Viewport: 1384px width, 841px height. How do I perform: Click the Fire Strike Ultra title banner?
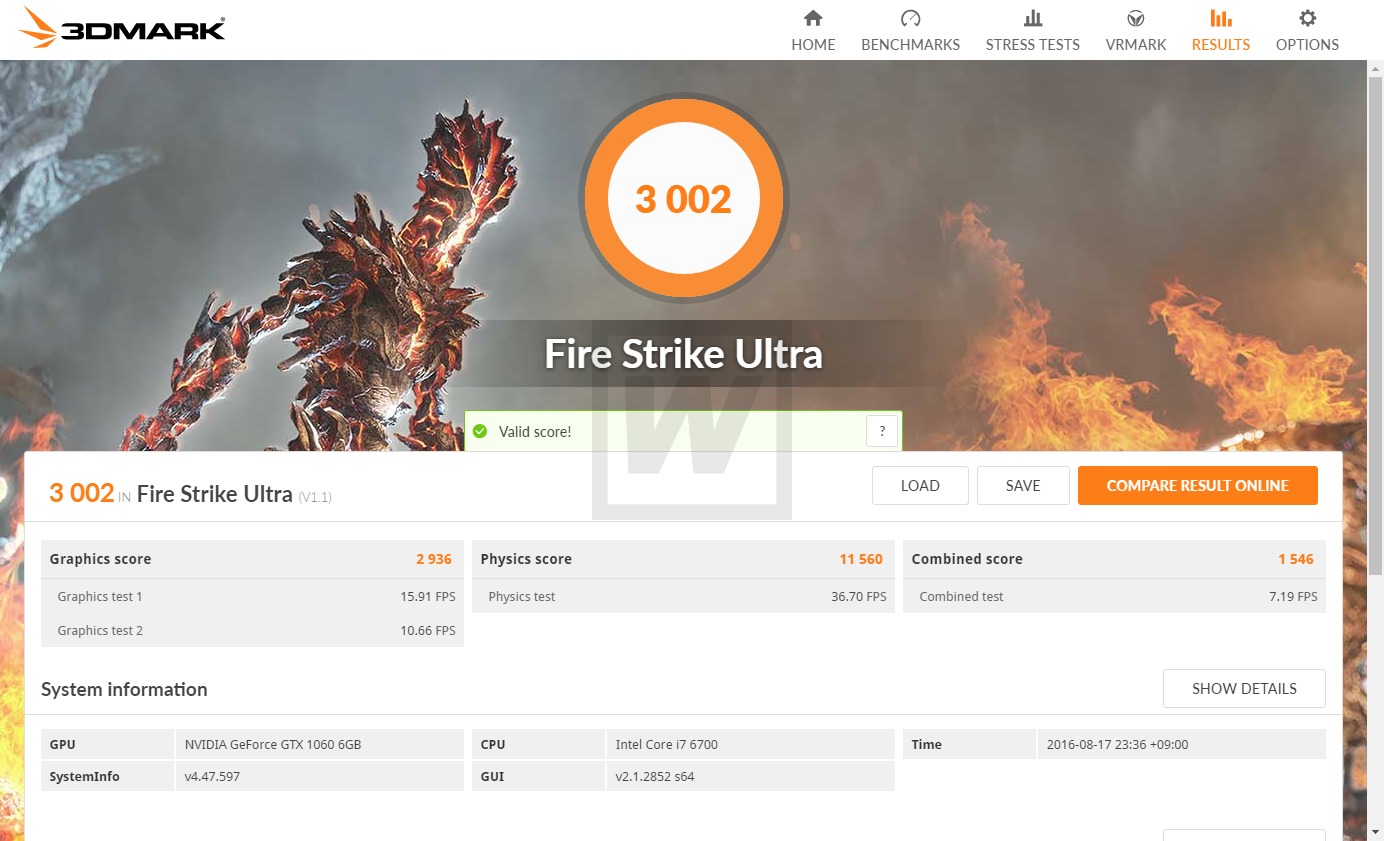tap(683, 354)
